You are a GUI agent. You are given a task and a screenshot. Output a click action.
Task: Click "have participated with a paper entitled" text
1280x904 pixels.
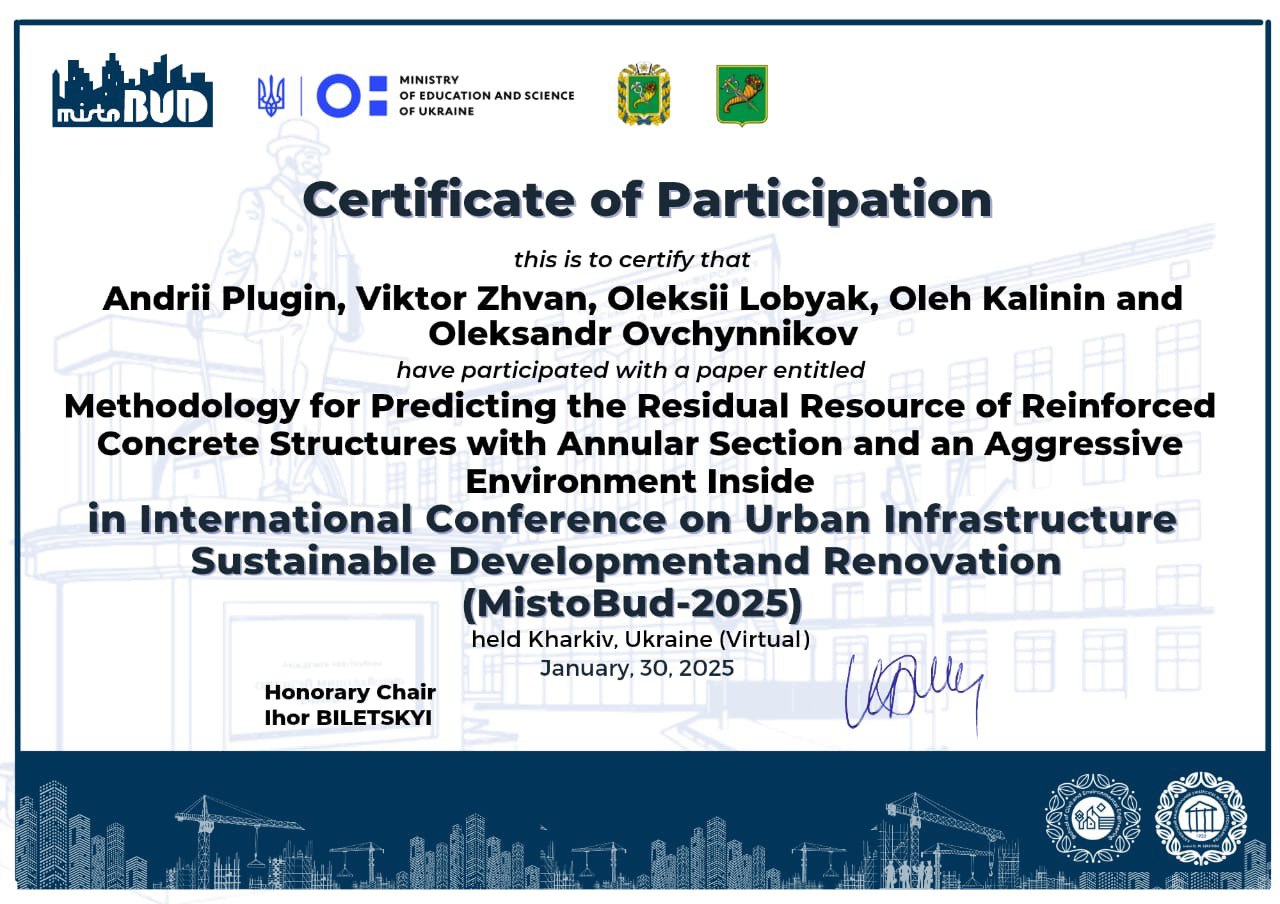tap(630, 370)
